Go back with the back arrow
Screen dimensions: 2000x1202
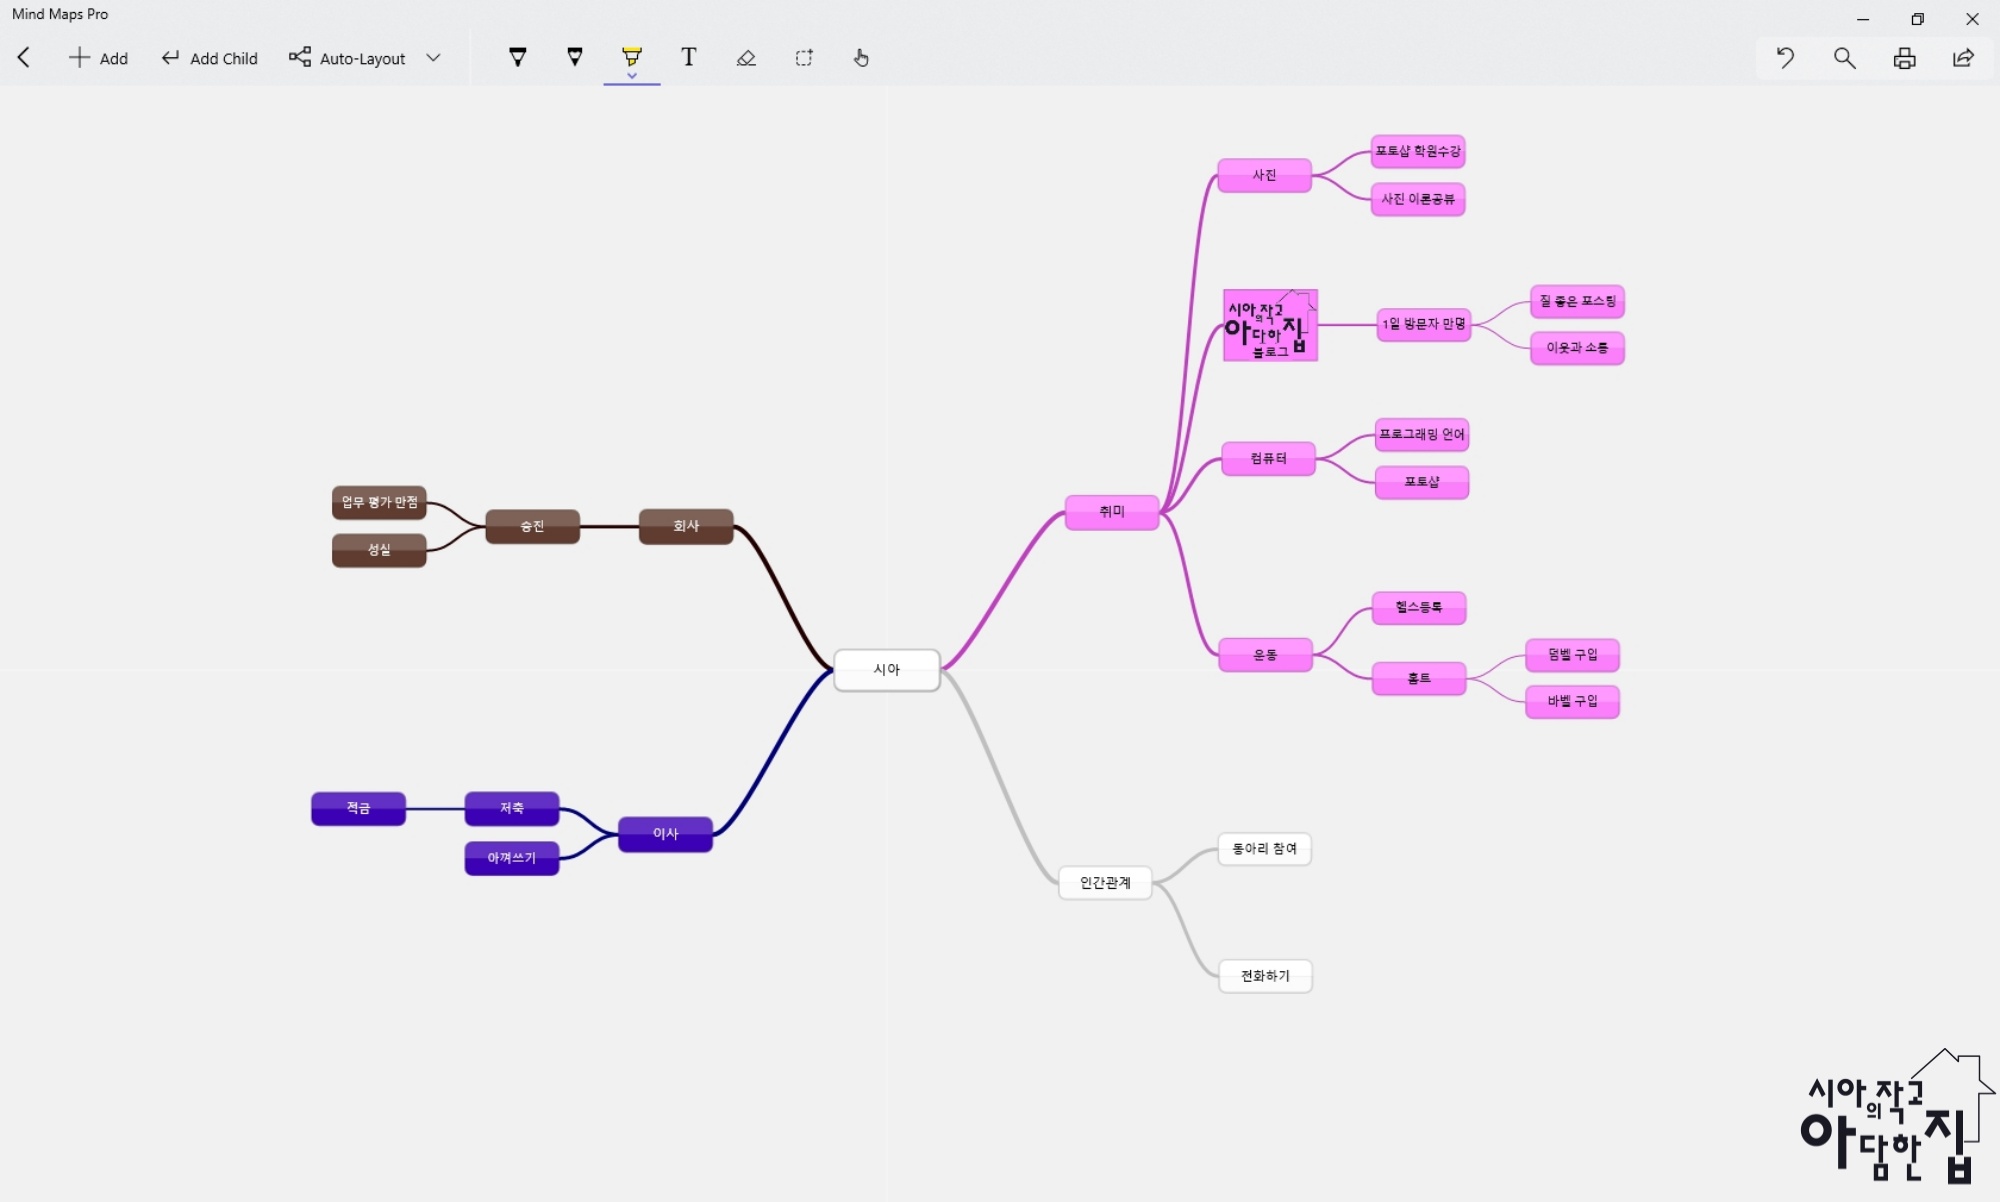point(24,58)
